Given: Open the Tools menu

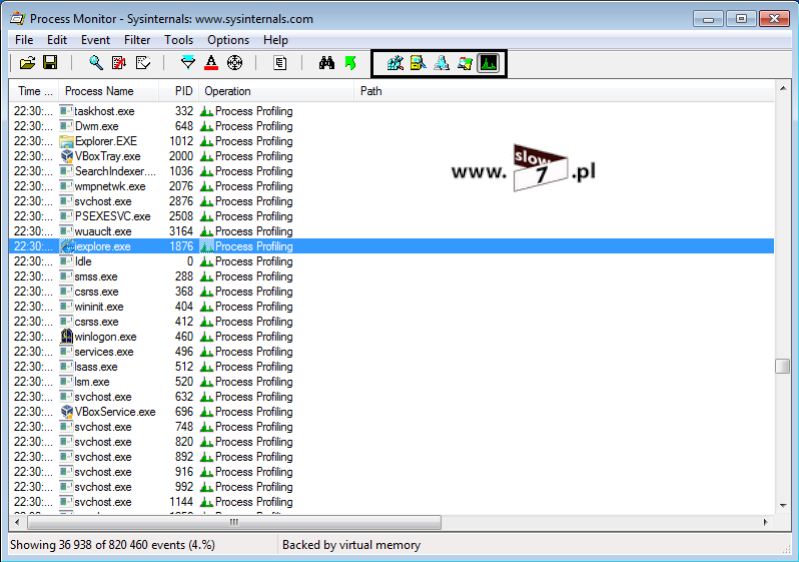Looking at the screenshot, I should coord(178,40).
